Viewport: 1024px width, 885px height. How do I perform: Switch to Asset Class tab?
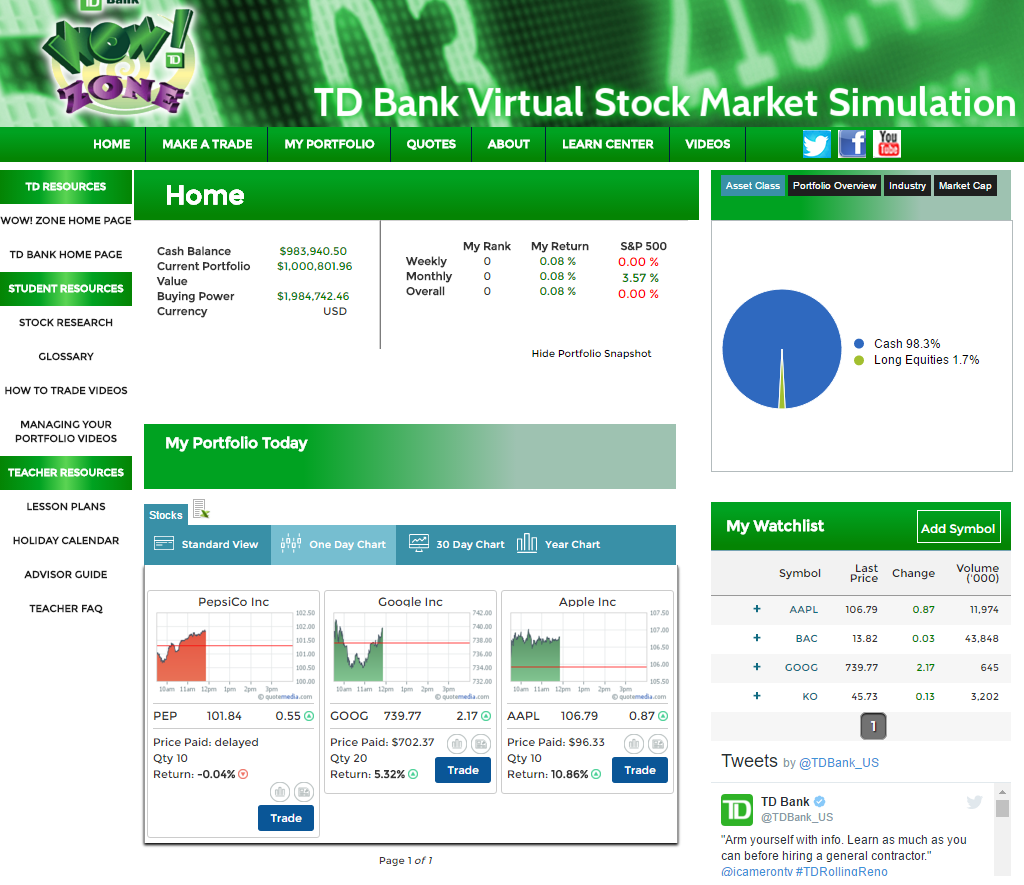[x=752, y=185]
